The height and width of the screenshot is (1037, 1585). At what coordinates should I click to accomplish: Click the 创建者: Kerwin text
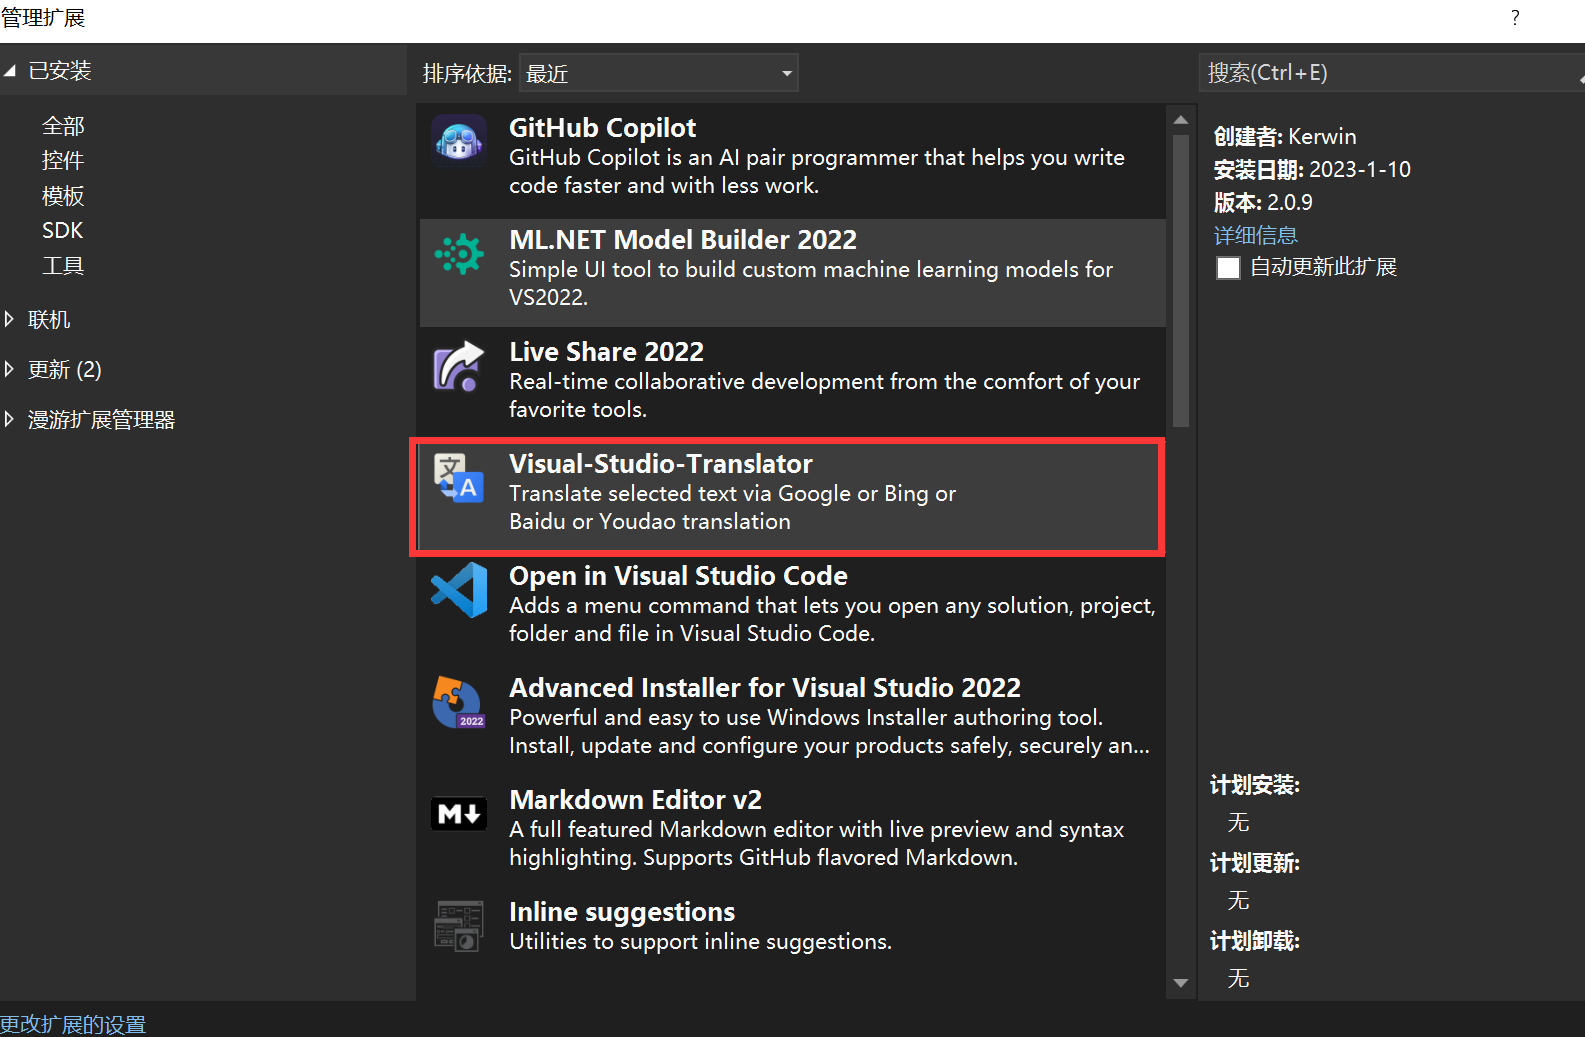1285,137
